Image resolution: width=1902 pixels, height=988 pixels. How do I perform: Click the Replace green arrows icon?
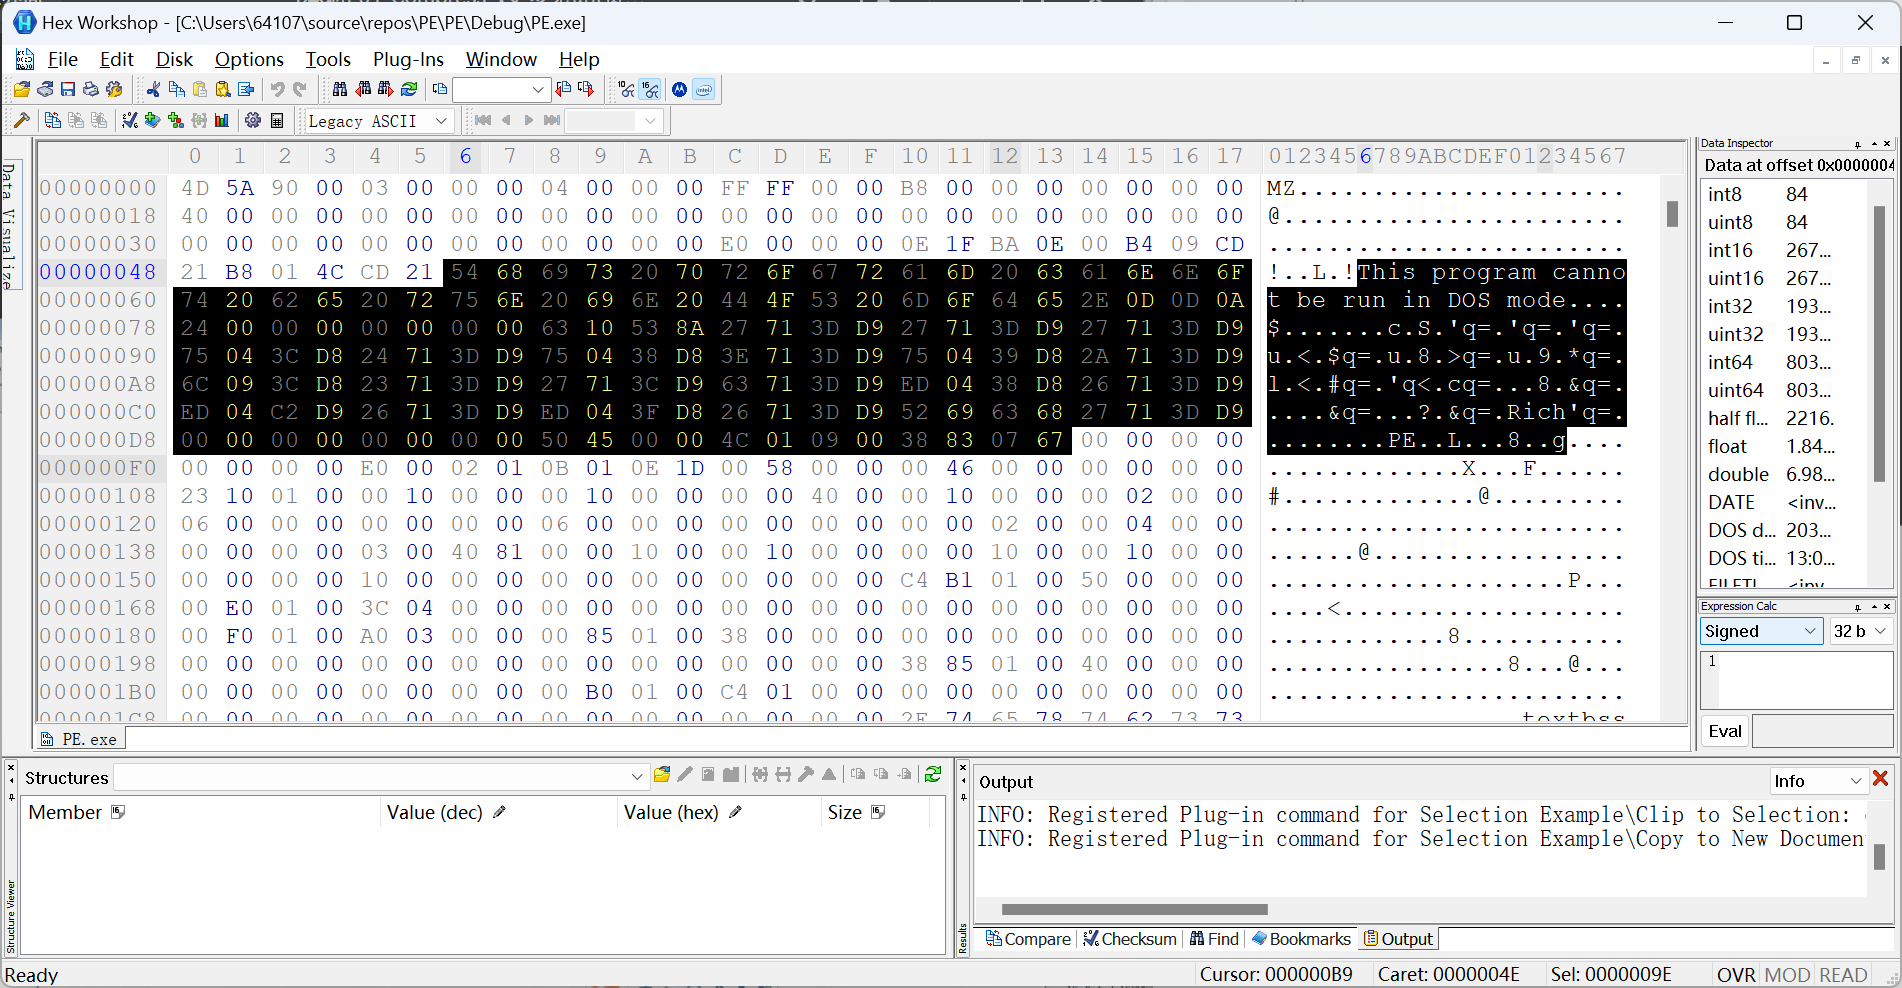coord(409,90)
